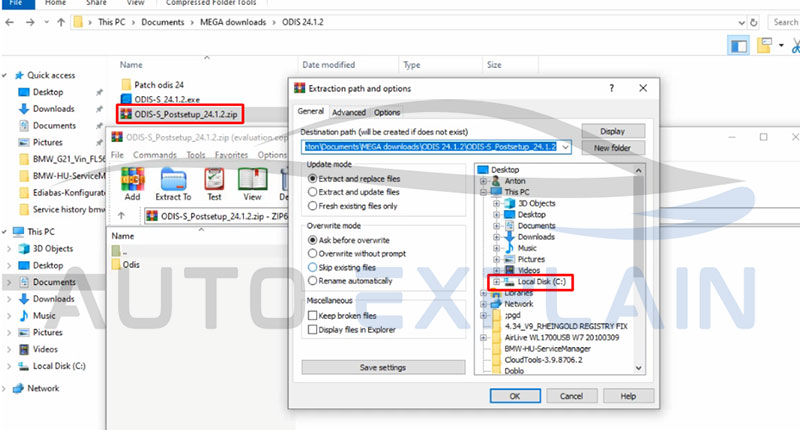Click the Explorer Search box

click(785, 22)
